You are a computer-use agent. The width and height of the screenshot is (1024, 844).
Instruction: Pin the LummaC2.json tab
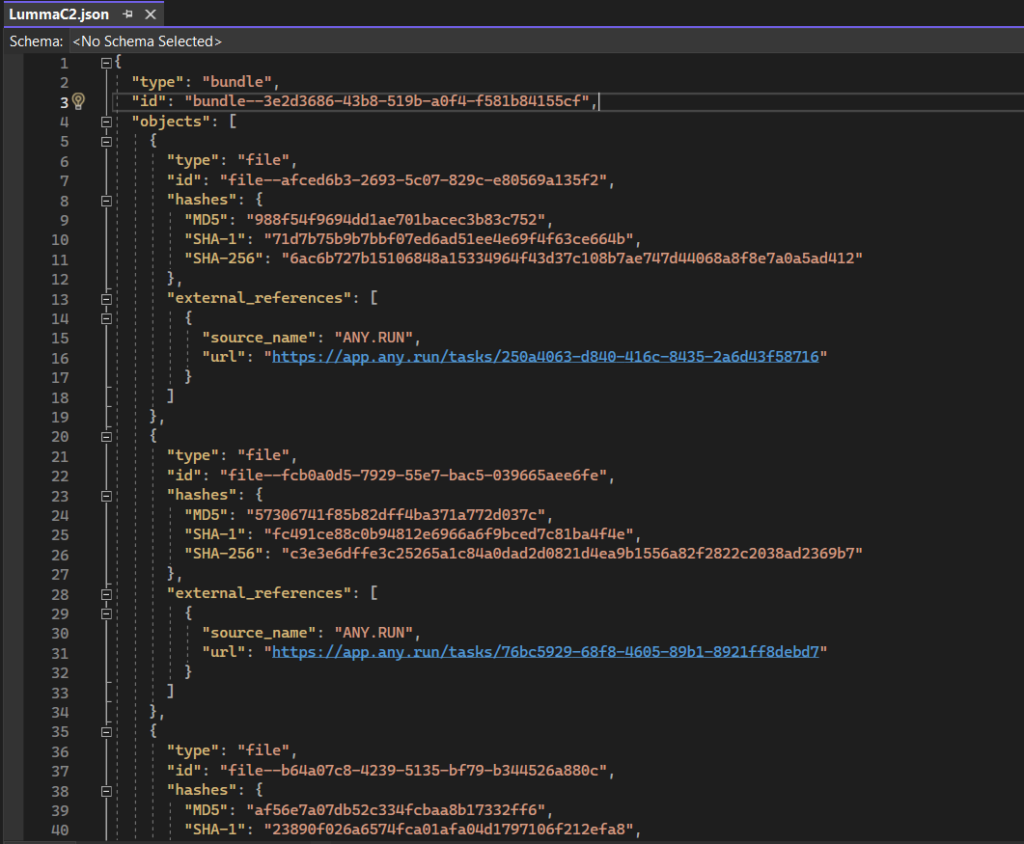(129, 15)
